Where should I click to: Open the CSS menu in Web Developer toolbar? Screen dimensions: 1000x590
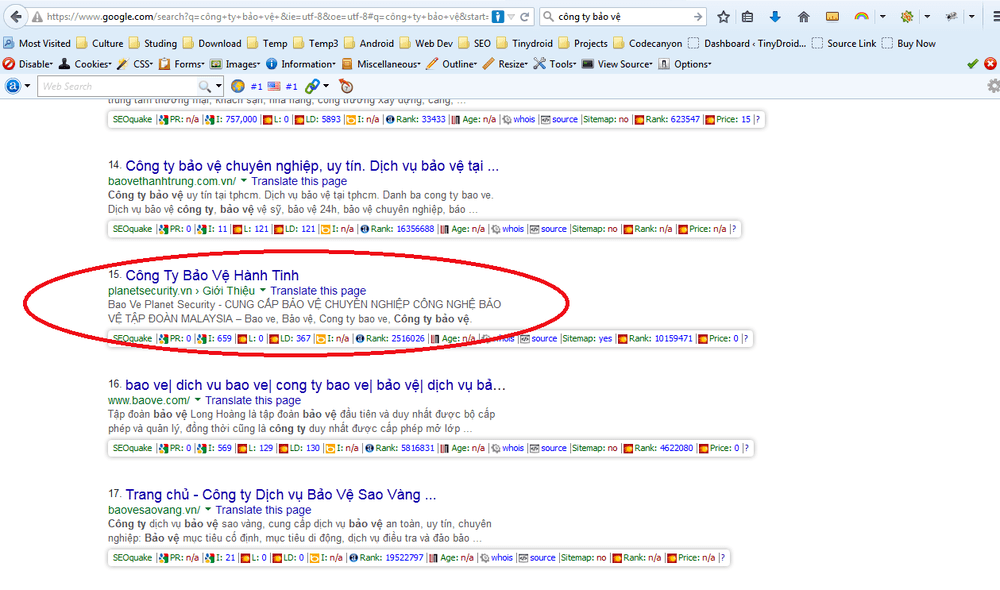[135, 64]
